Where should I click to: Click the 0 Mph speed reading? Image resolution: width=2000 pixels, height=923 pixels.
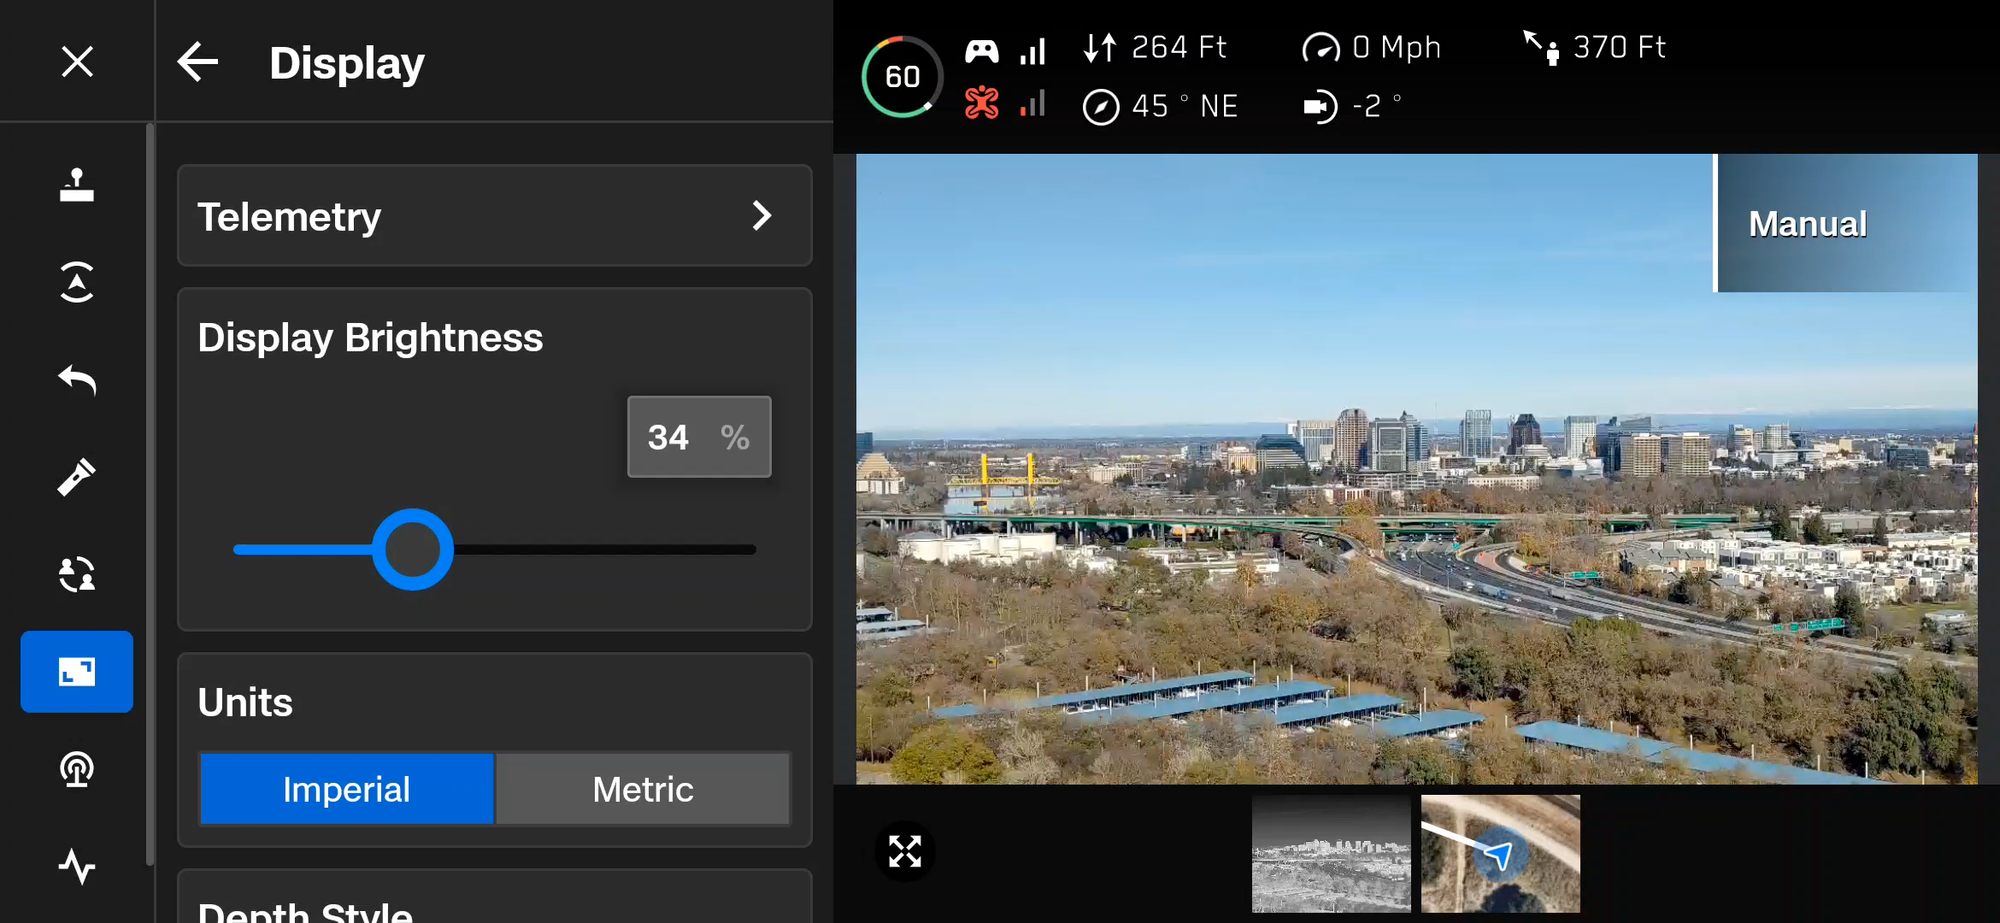[1396, 47]
